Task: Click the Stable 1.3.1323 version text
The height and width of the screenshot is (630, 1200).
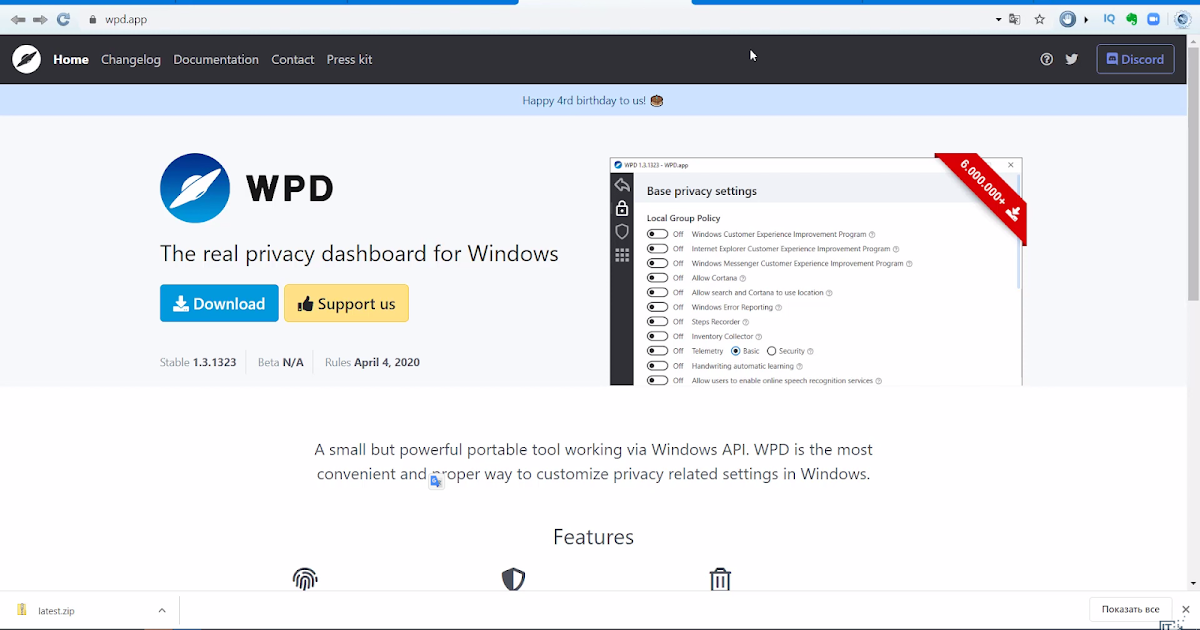Action: 198,362
